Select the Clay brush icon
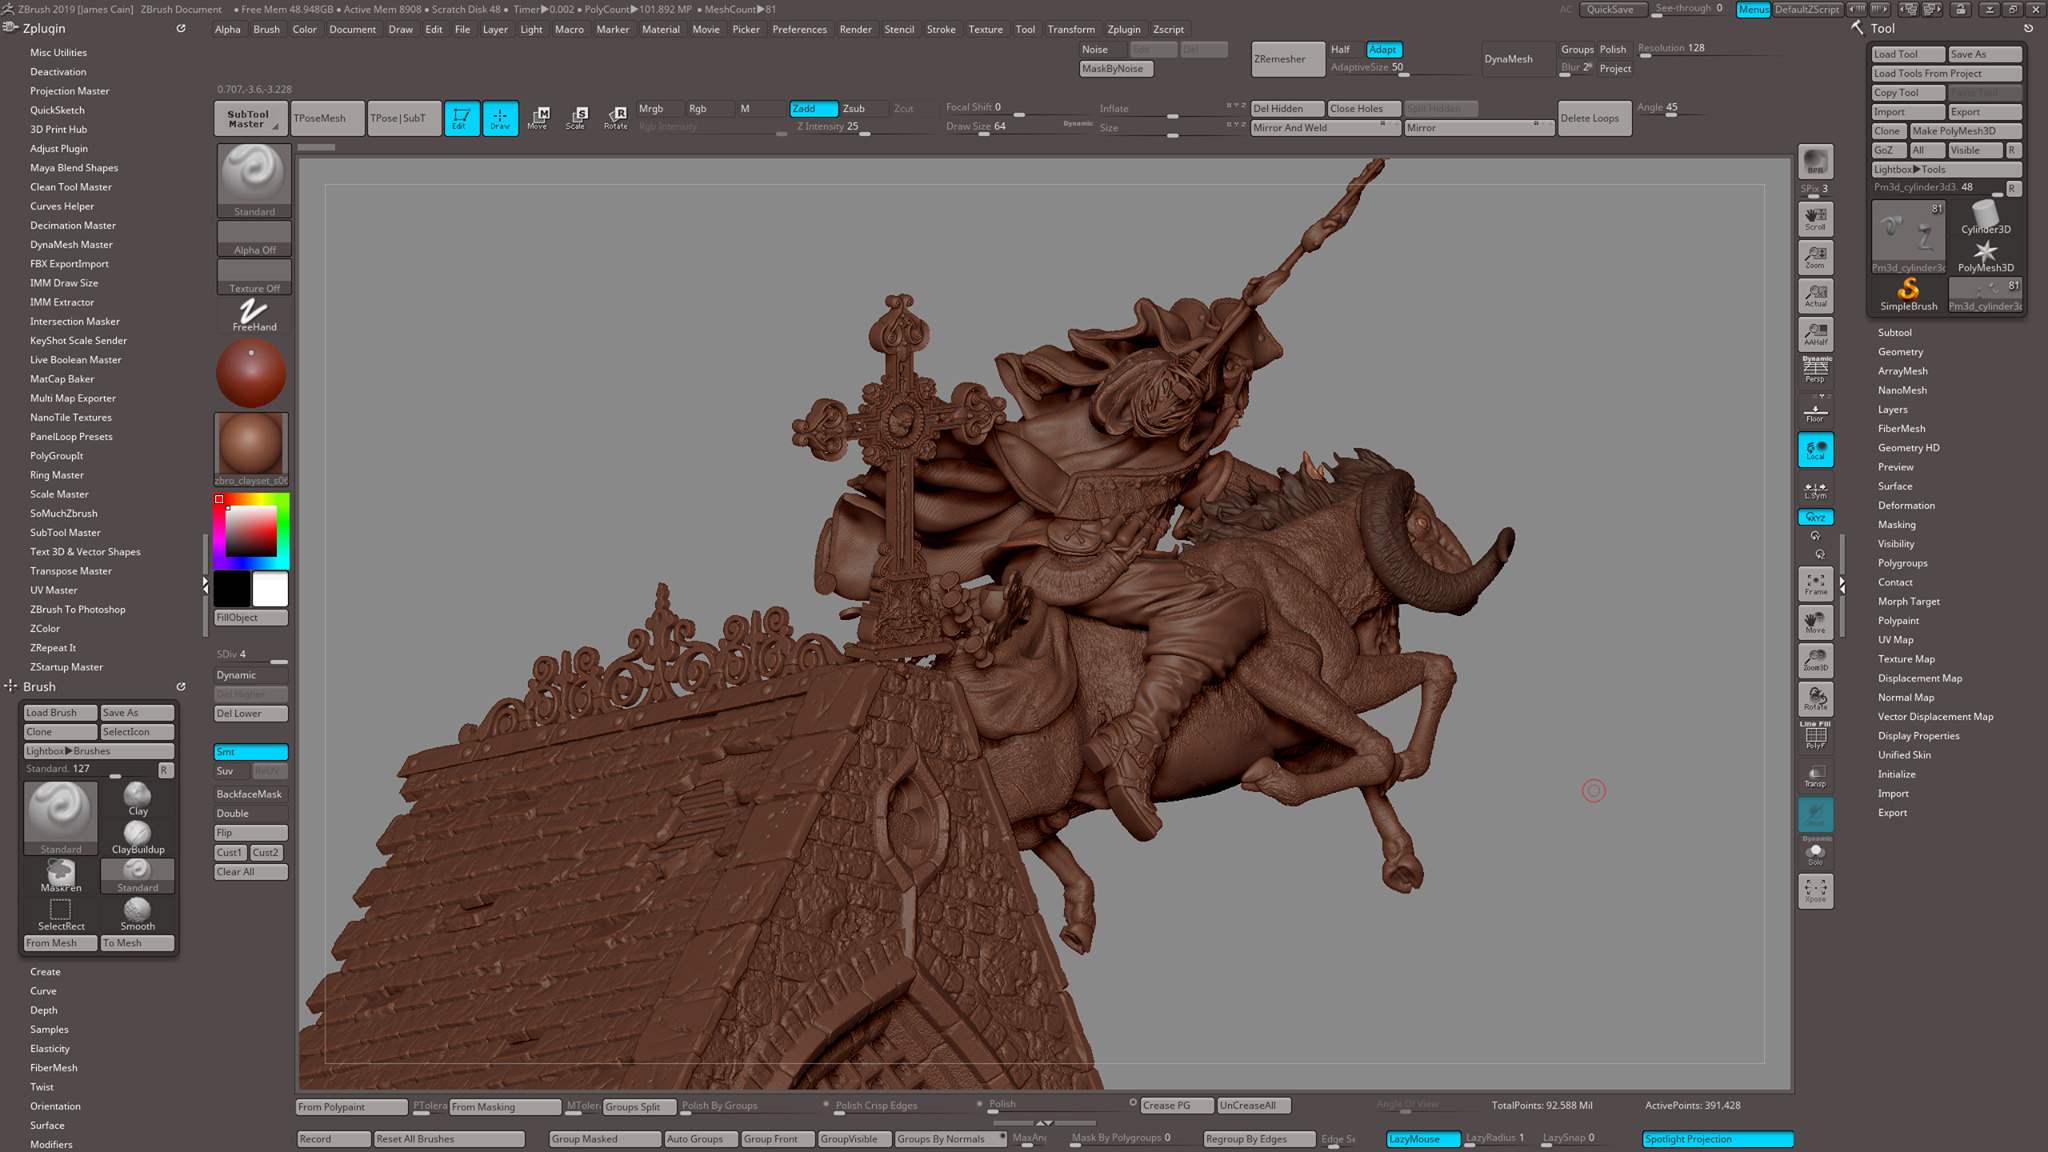This screenshot has height=1152, width=2048. [x=138, y=799]
